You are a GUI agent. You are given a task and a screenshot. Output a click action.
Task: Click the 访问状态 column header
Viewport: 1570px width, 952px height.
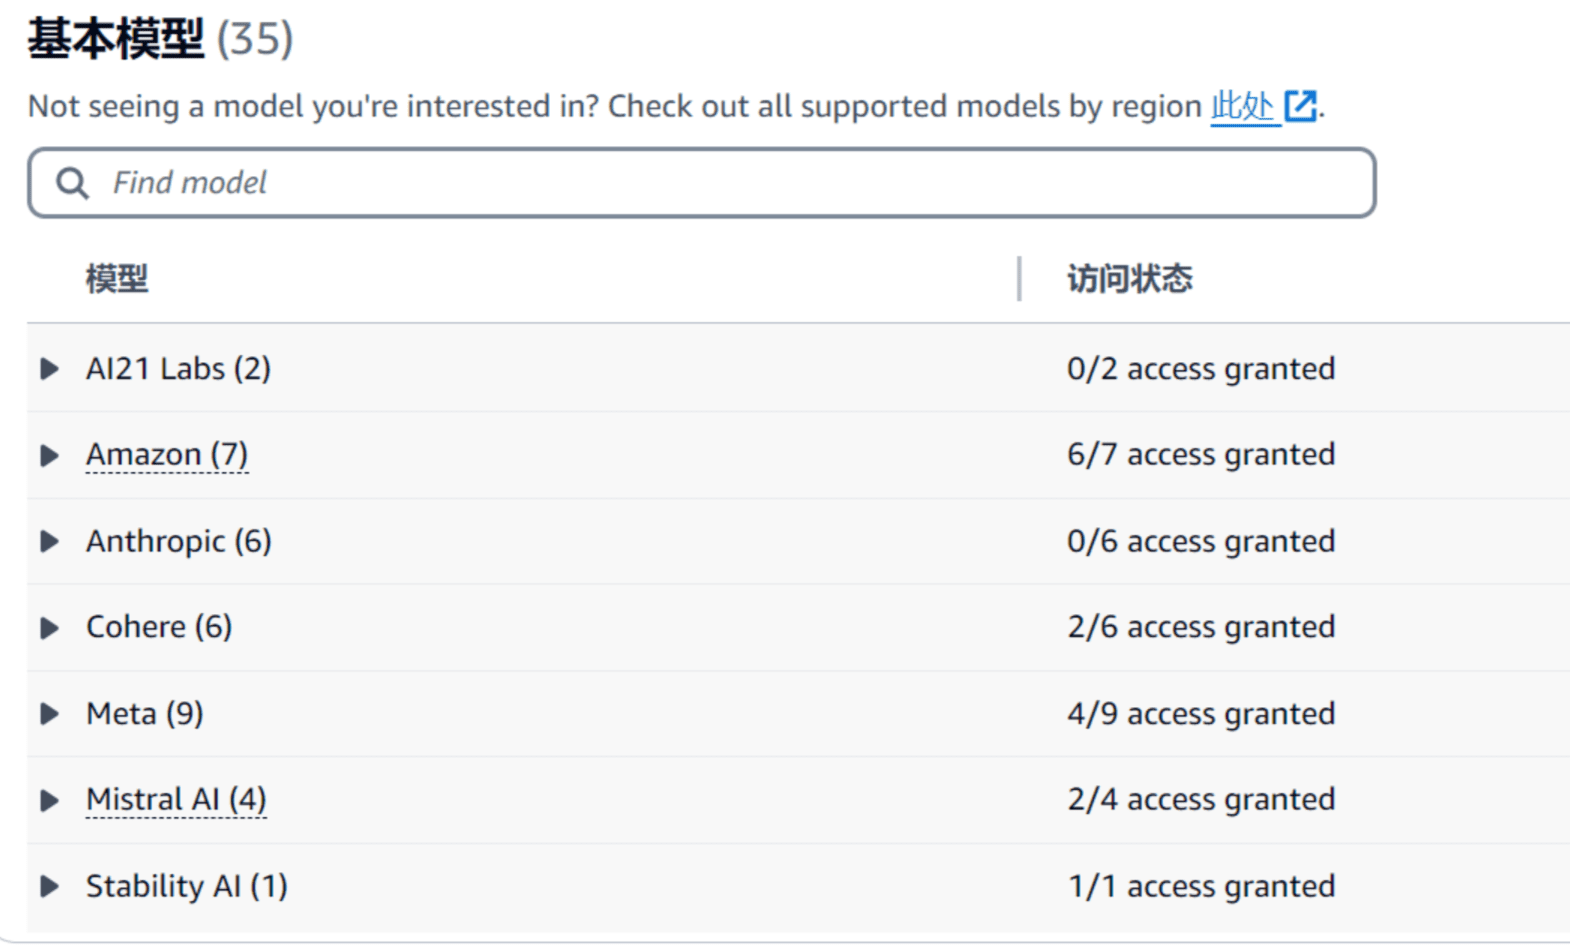point(1129,279)
